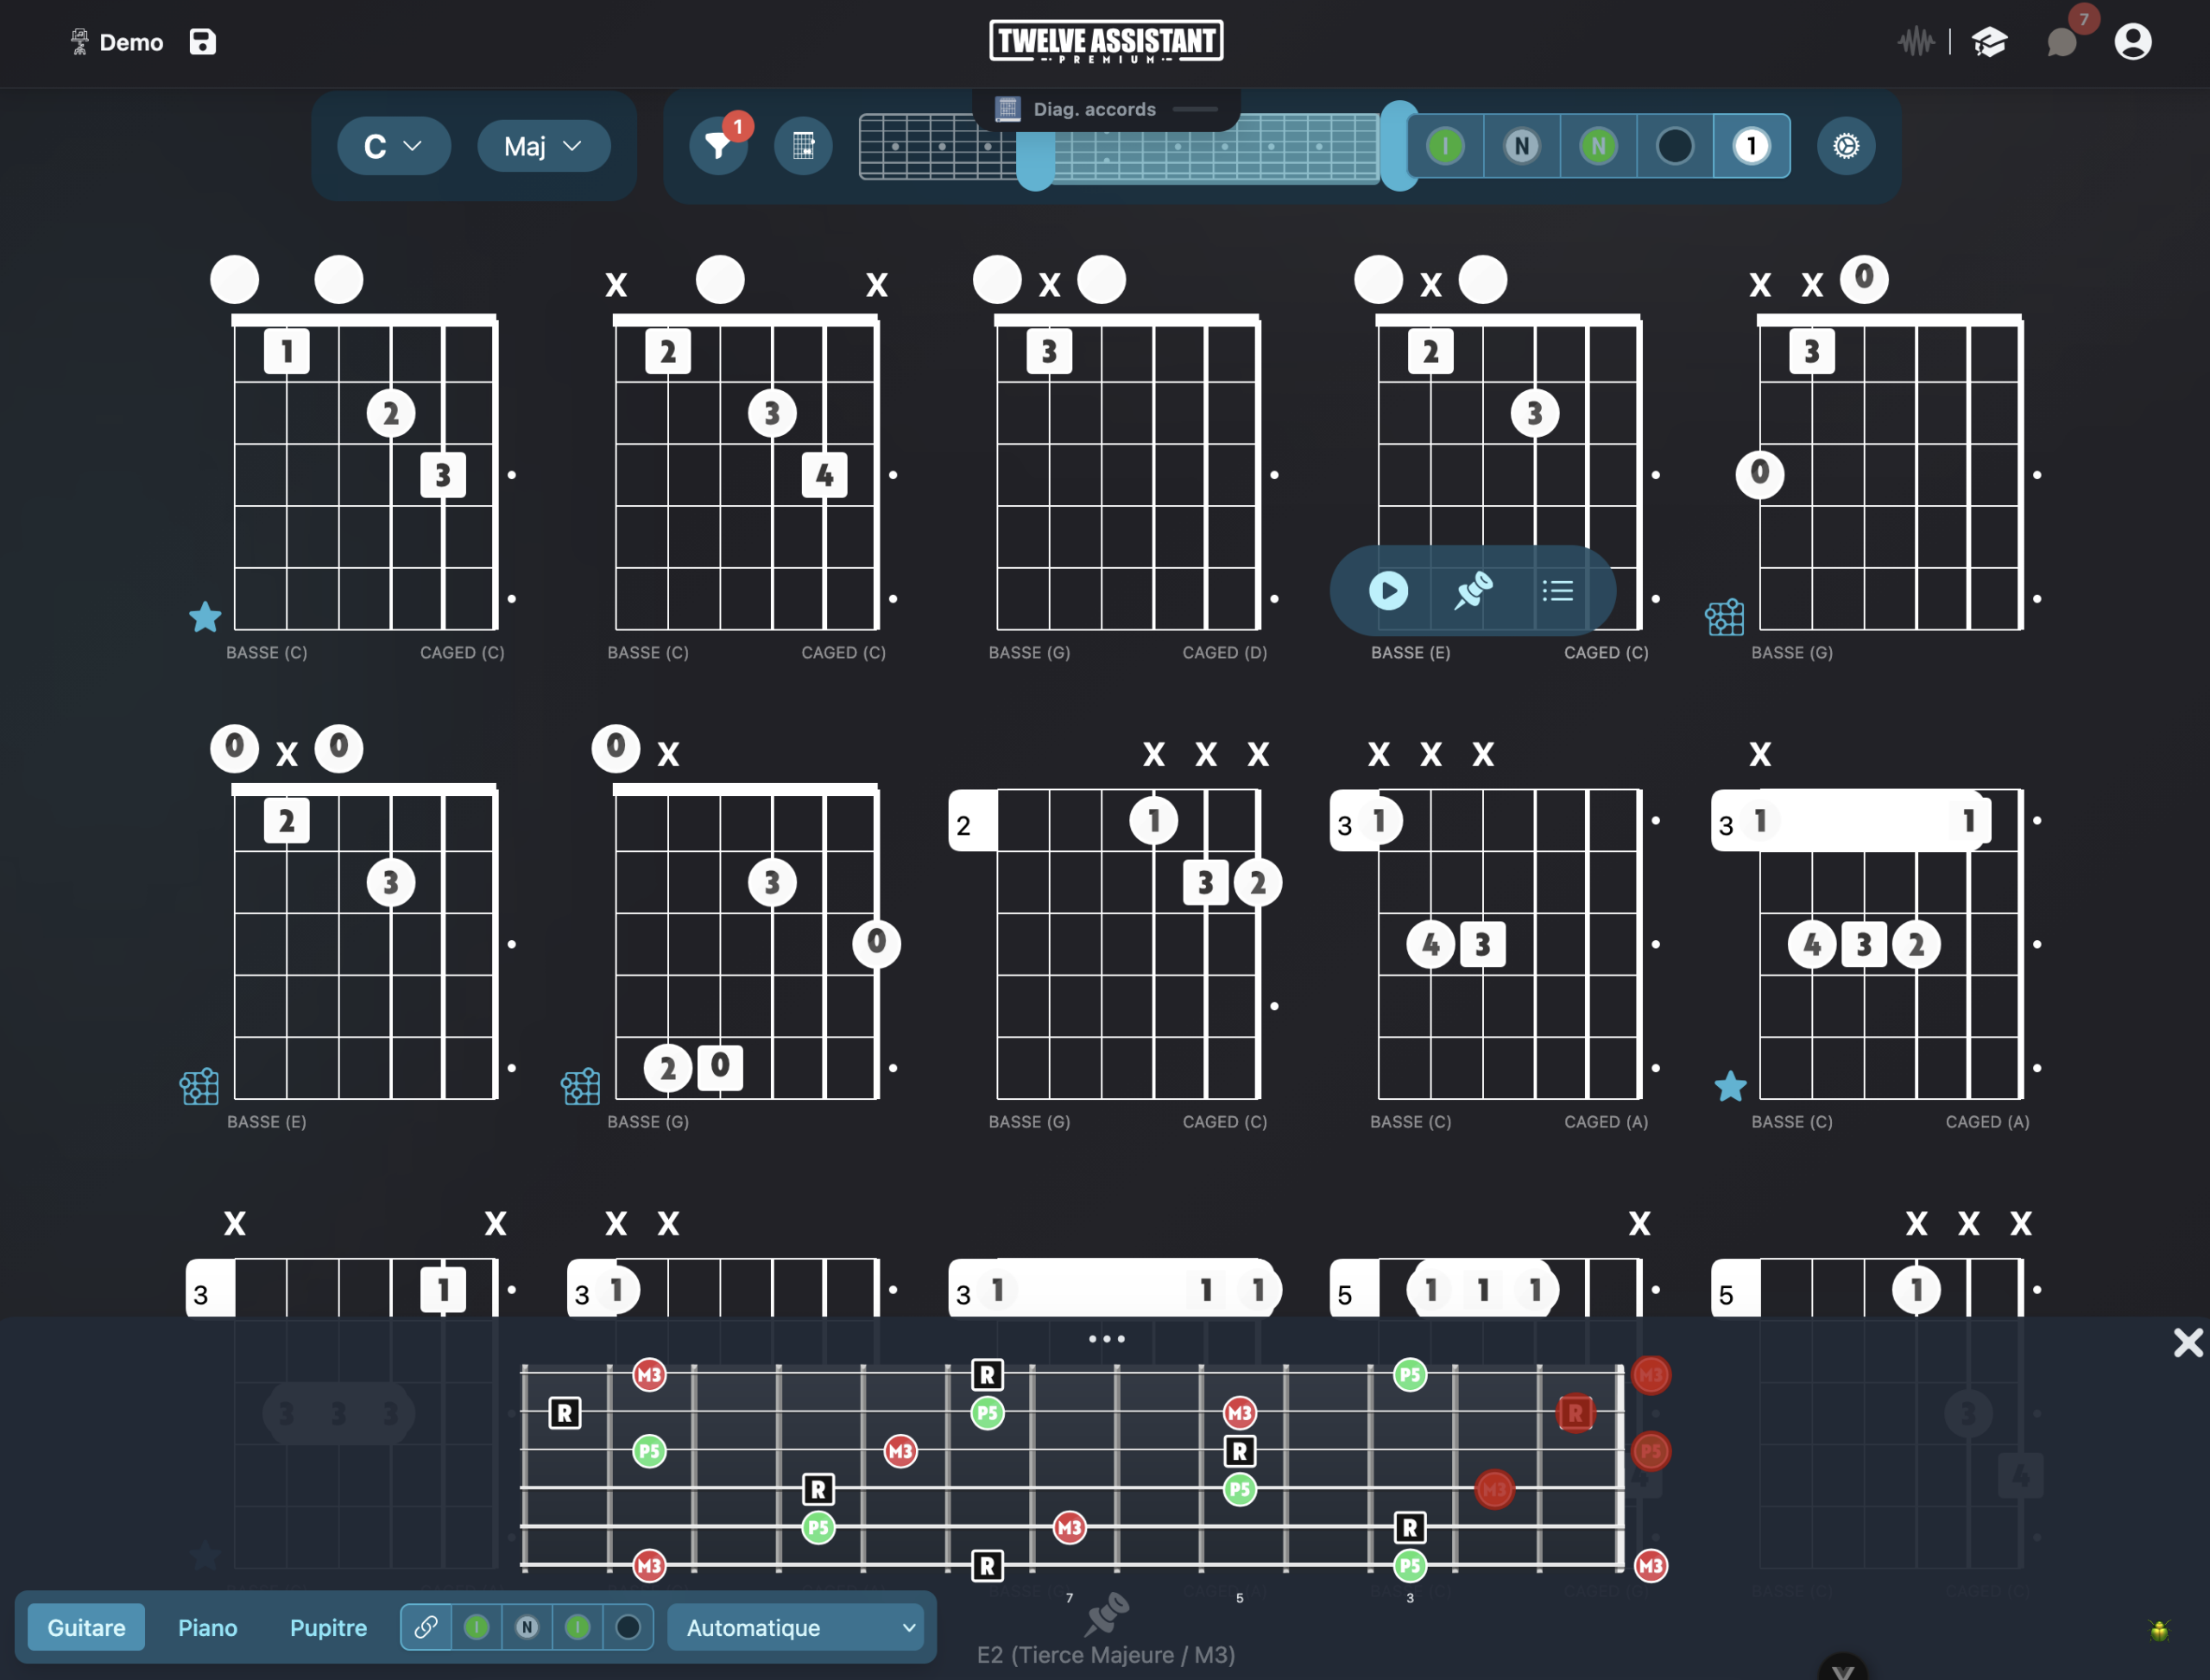
Task: Click the Diag. accords panel icon
Action: tap(1007, 109)
